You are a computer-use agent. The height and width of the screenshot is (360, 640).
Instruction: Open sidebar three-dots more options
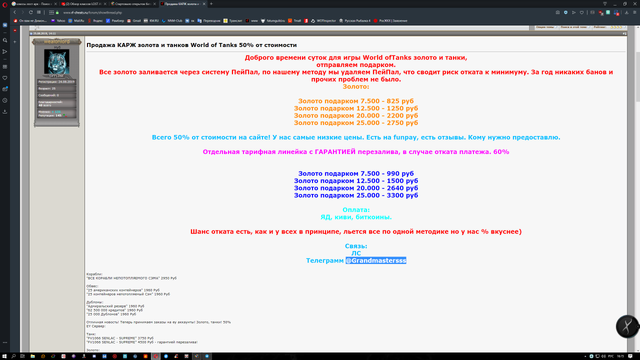[x=5, y=343]
